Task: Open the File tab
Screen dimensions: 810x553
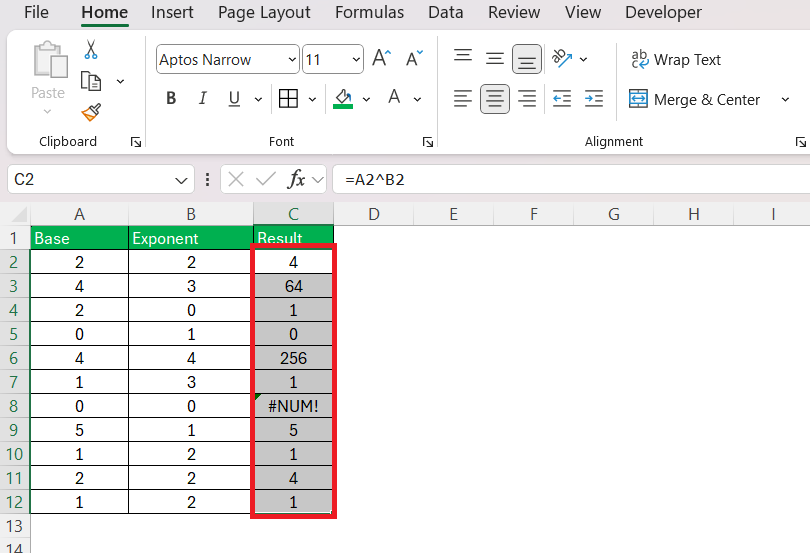Action: coord(36,12)
